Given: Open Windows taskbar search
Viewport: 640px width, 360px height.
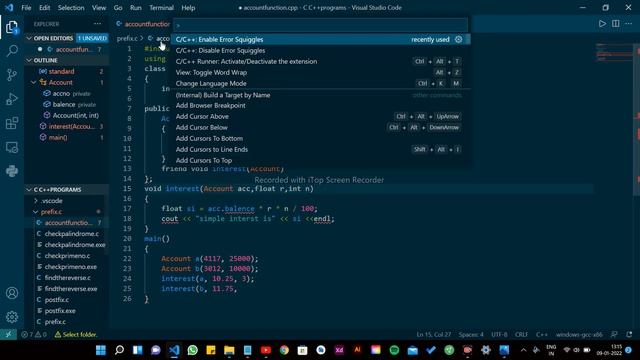Looking at the screenshot, I should coord(119,350).
